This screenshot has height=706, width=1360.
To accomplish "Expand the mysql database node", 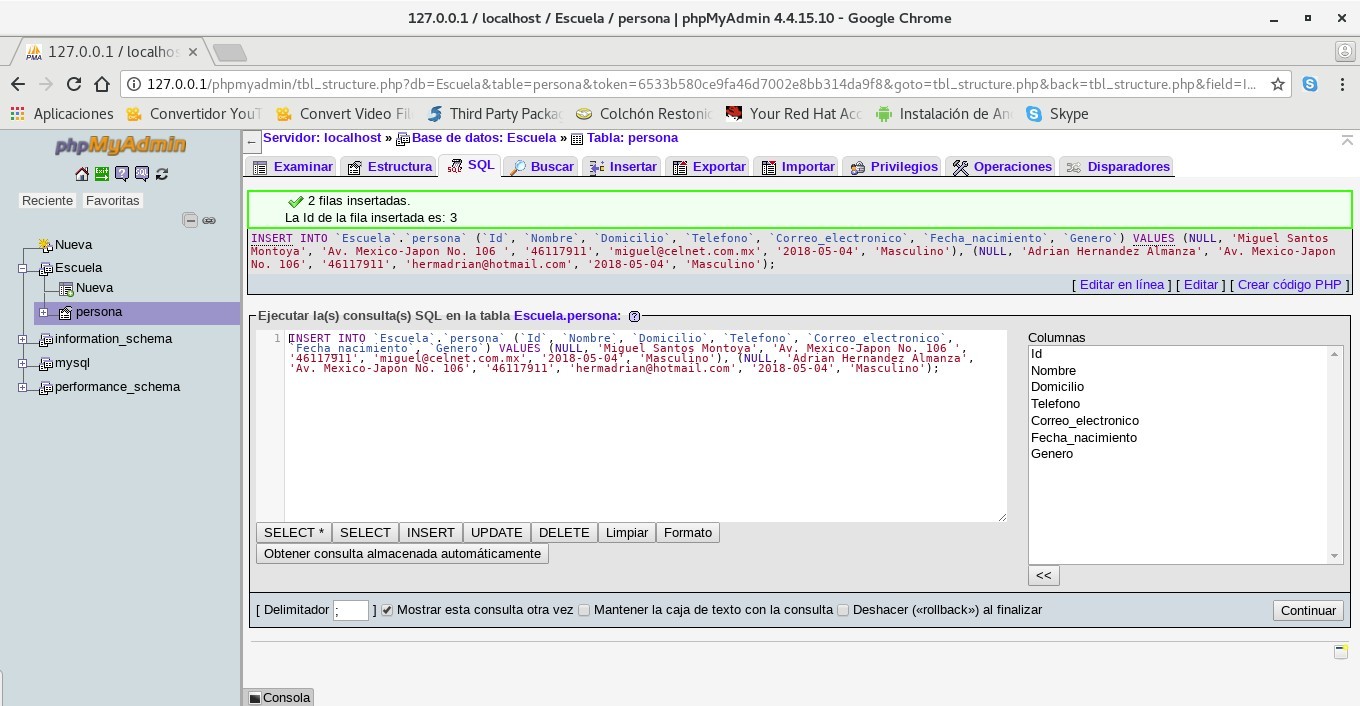I will tap(23, 363).
